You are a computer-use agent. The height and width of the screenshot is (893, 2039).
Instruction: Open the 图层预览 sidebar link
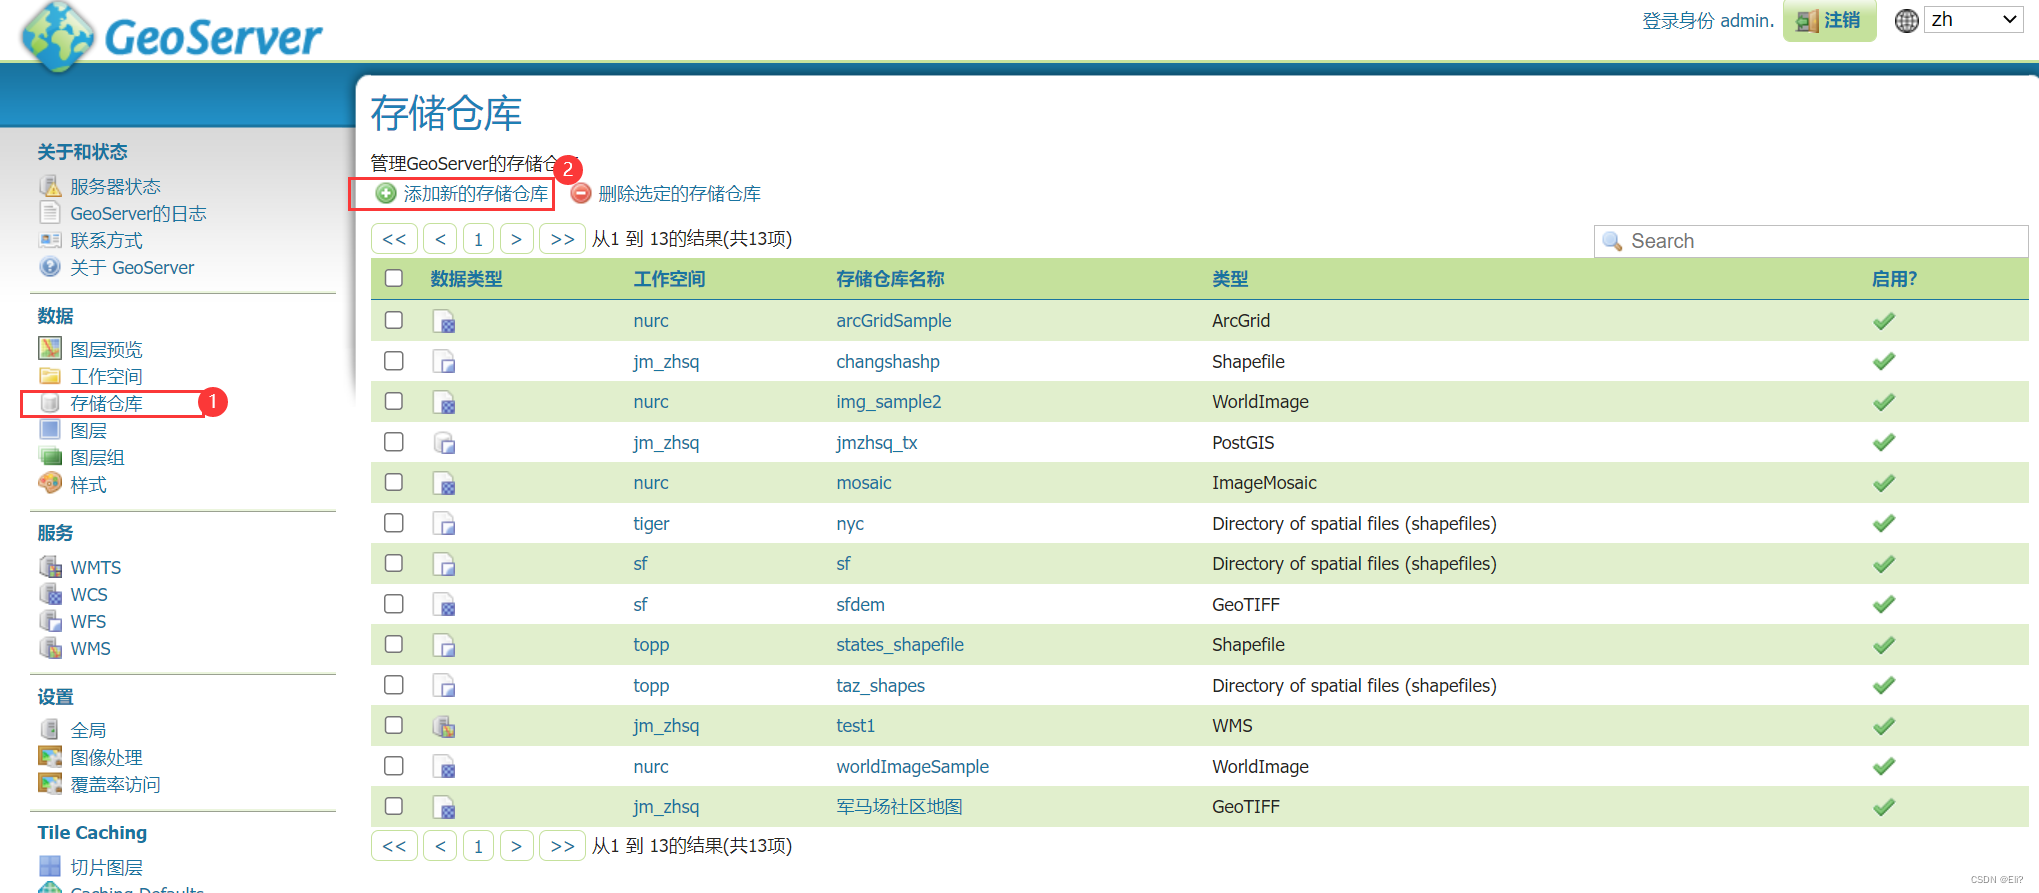[106, 349]
